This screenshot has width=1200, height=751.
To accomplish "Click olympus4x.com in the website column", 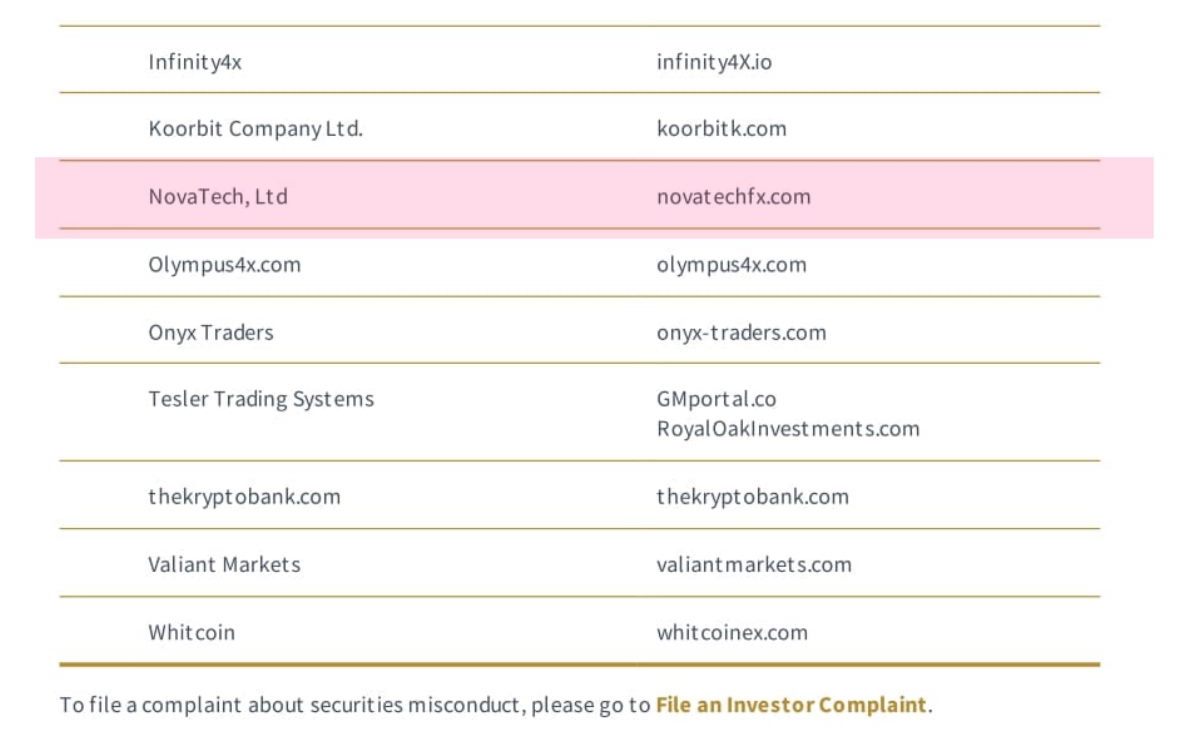I will 731,265.
